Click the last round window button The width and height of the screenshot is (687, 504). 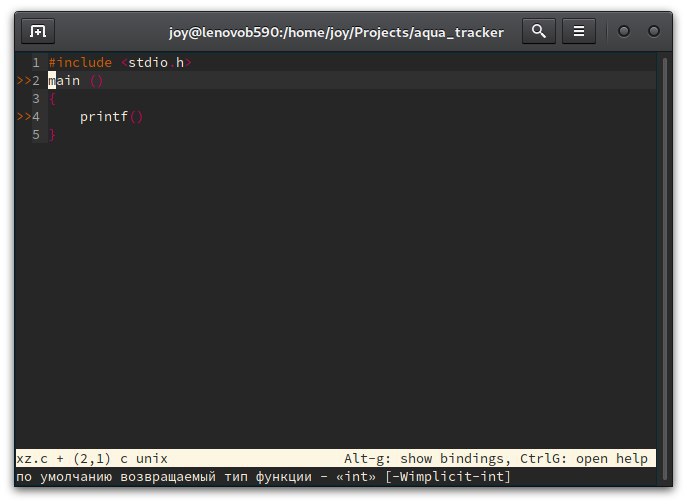654,32
